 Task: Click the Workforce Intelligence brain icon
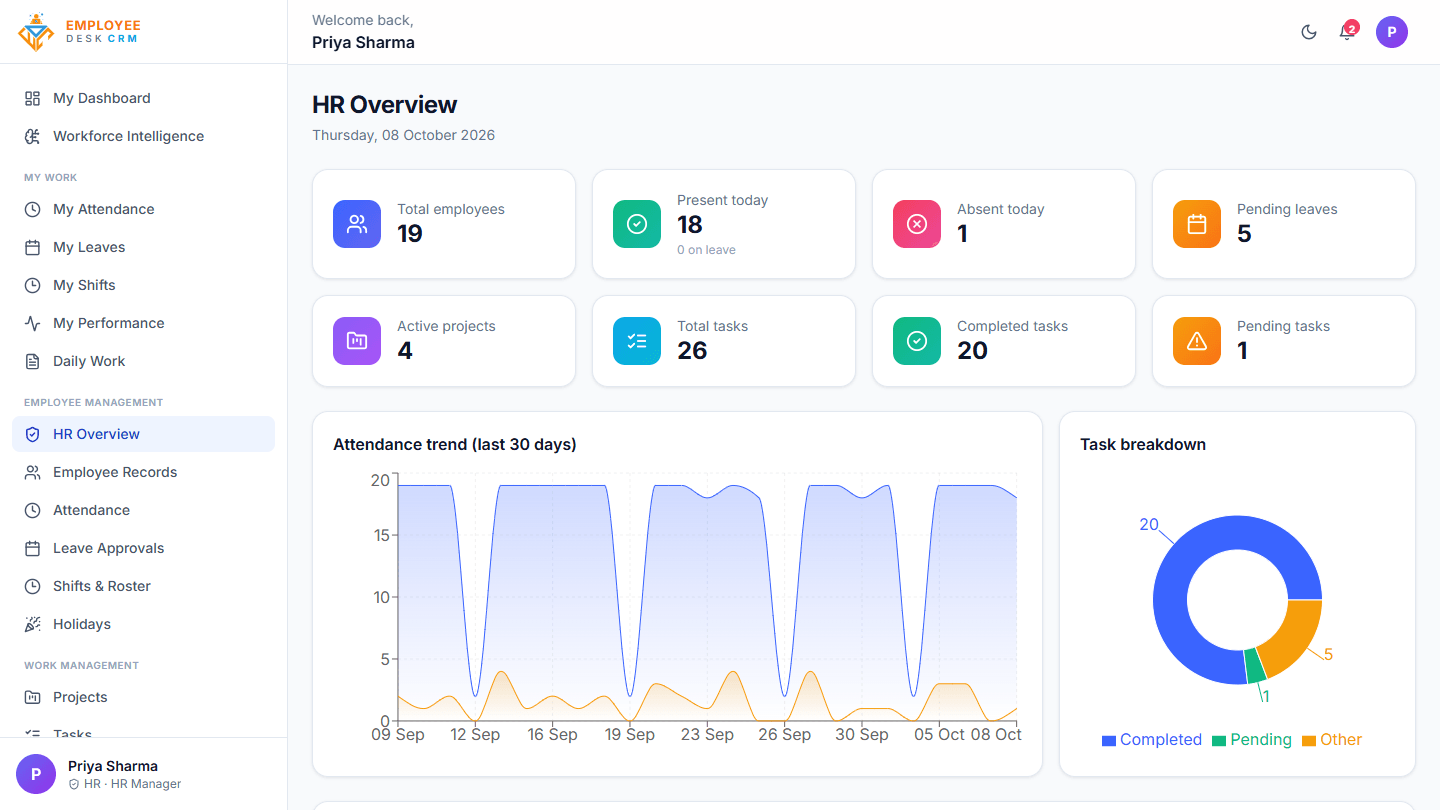(33, 136)
